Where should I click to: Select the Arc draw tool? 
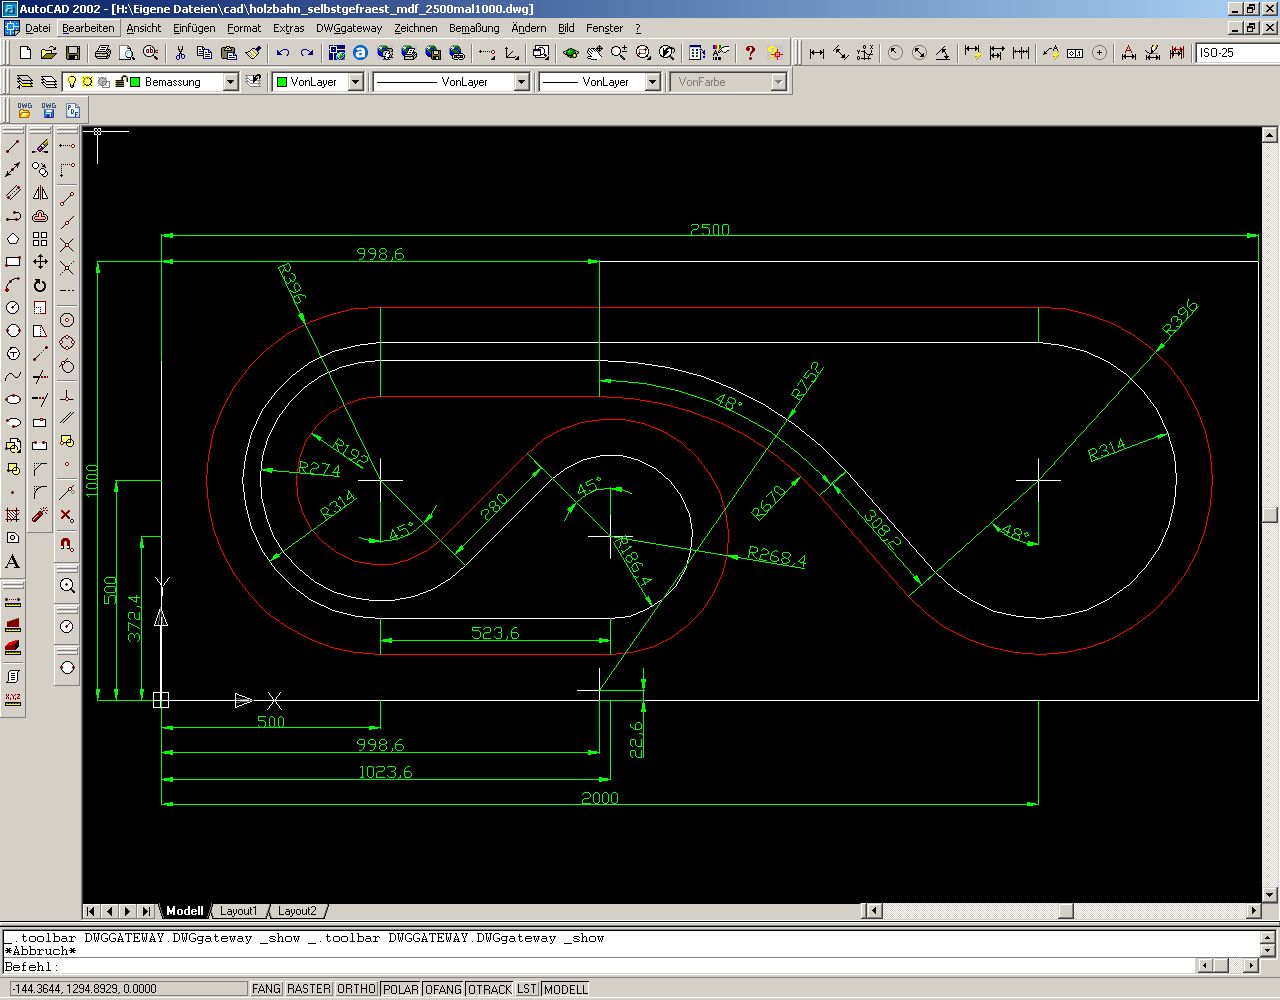click(x=13, y=285)
